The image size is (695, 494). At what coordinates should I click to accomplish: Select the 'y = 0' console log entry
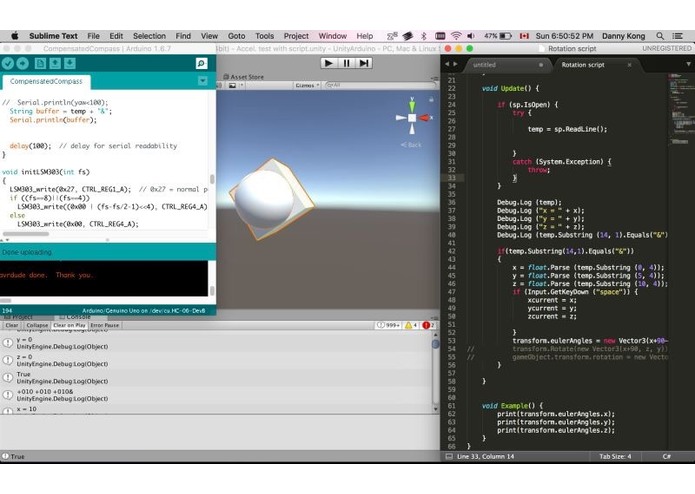[215, 343]
